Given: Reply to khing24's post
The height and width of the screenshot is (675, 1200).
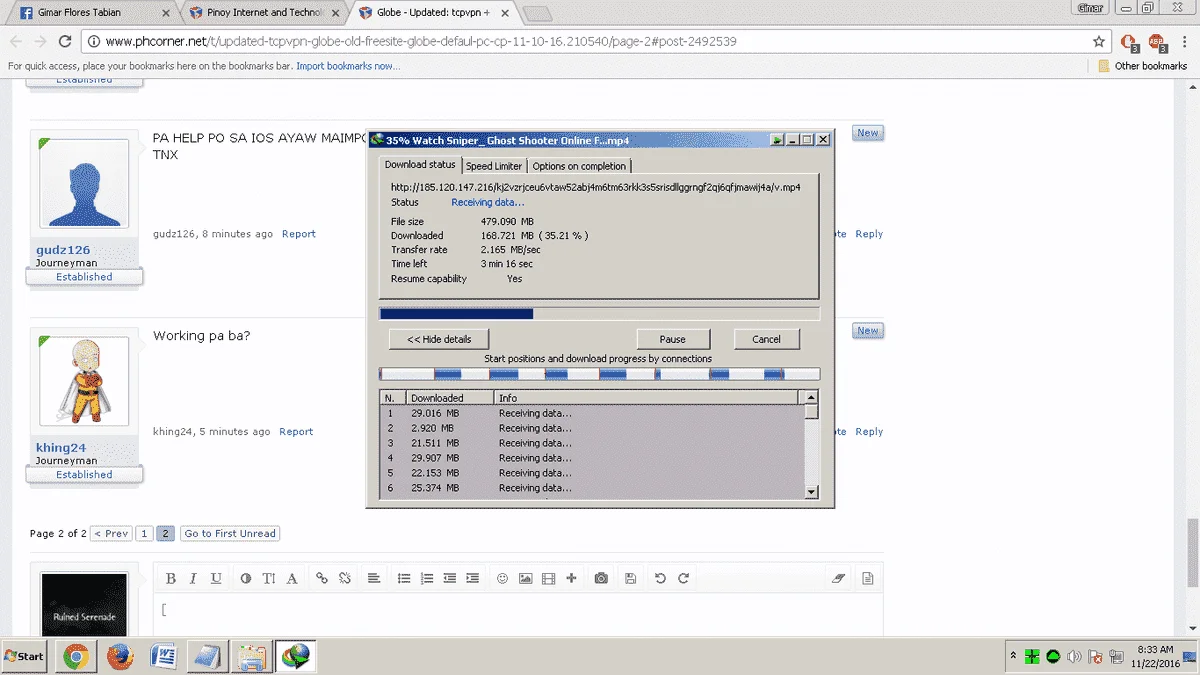Looking at the screenshot, I should point(869,432).
